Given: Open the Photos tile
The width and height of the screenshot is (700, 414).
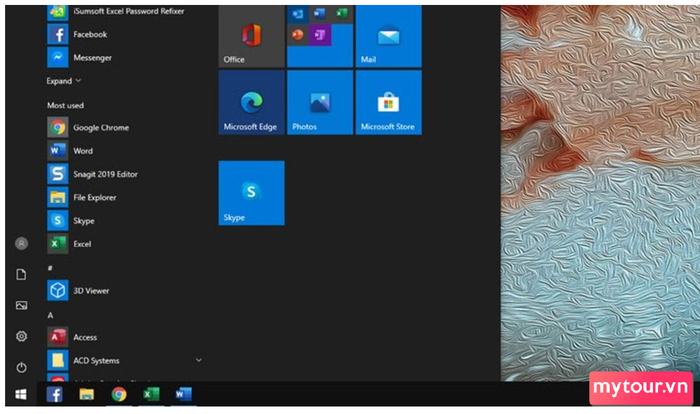Looking at the screenshot, I should coord(320,102).
